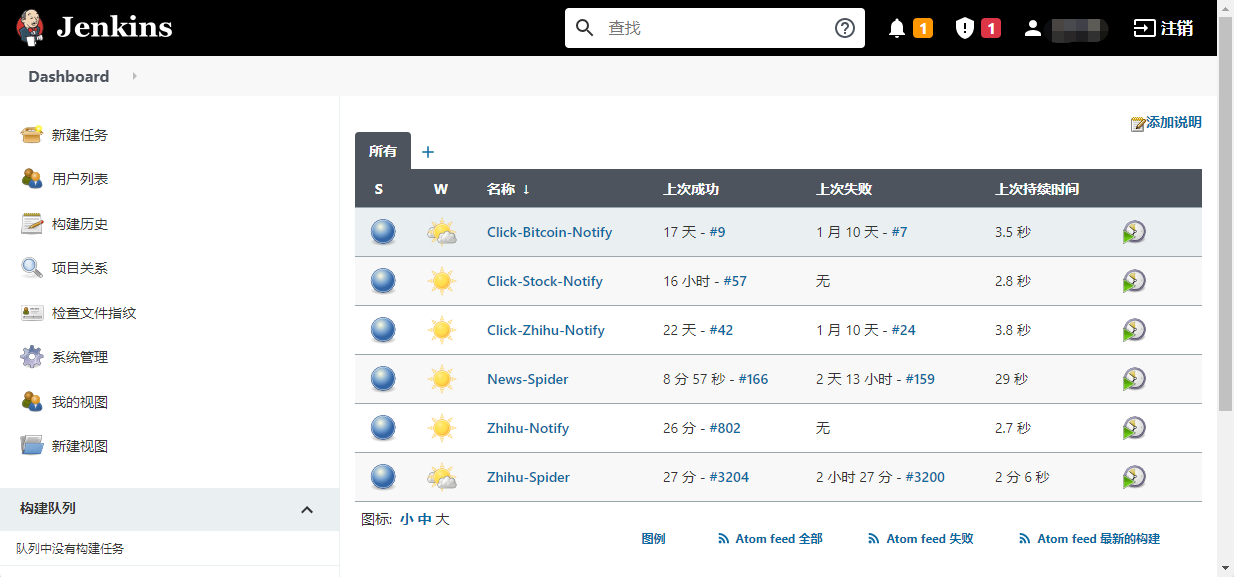The image size is (1234, 577).
Task: Click in the 查找 search box
Action: 715,28
